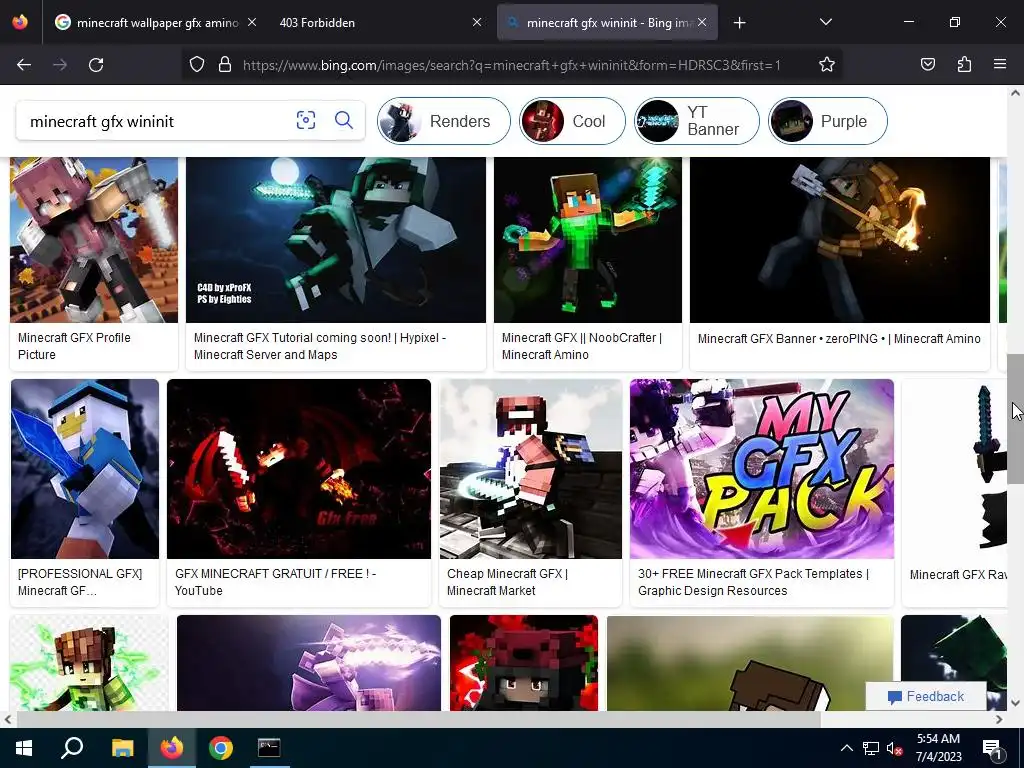This screenshot has width=1024, height=768.
Task: Open the muted volume tray icon
Action: [894, 748]
